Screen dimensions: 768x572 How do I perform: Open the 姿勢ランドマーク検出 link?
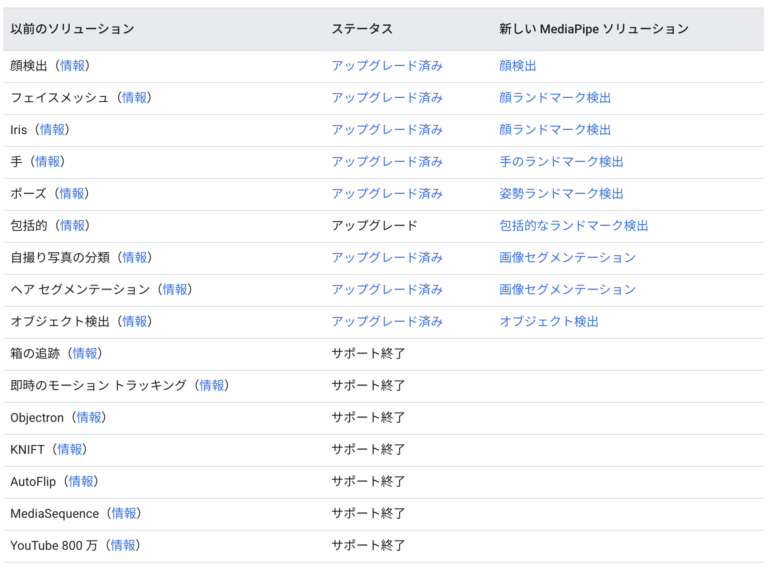click(x=561, y=193)
